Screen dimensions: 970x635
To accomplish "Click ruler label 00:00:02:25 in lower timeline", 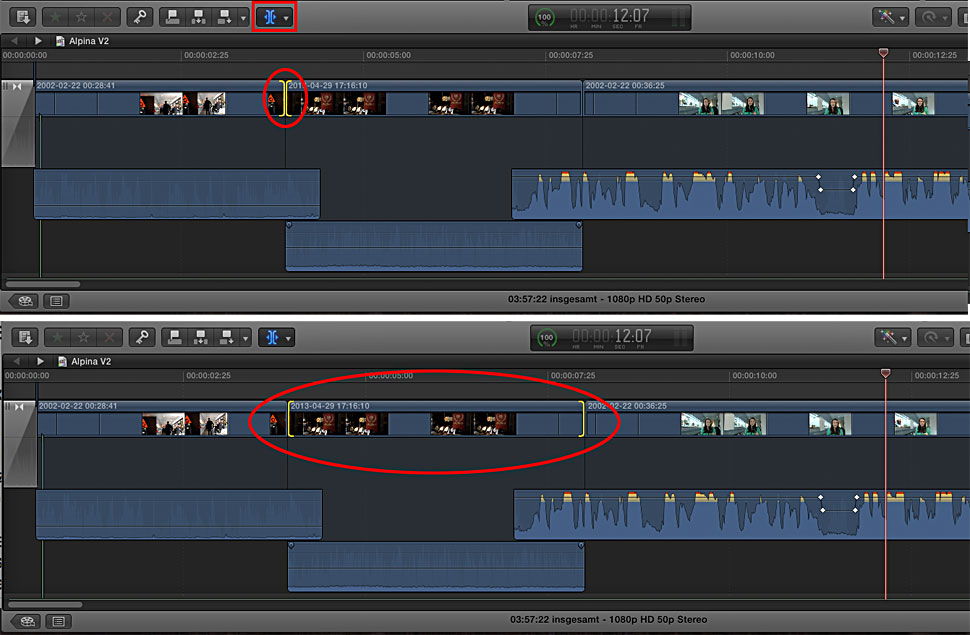I will click(x=208, y=376).
